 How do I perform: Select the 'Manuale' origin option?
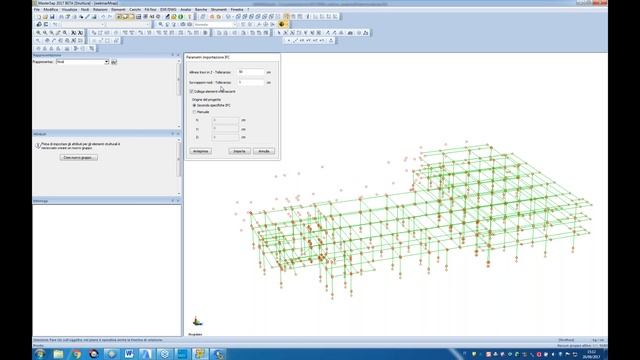[x=194, y=112]
